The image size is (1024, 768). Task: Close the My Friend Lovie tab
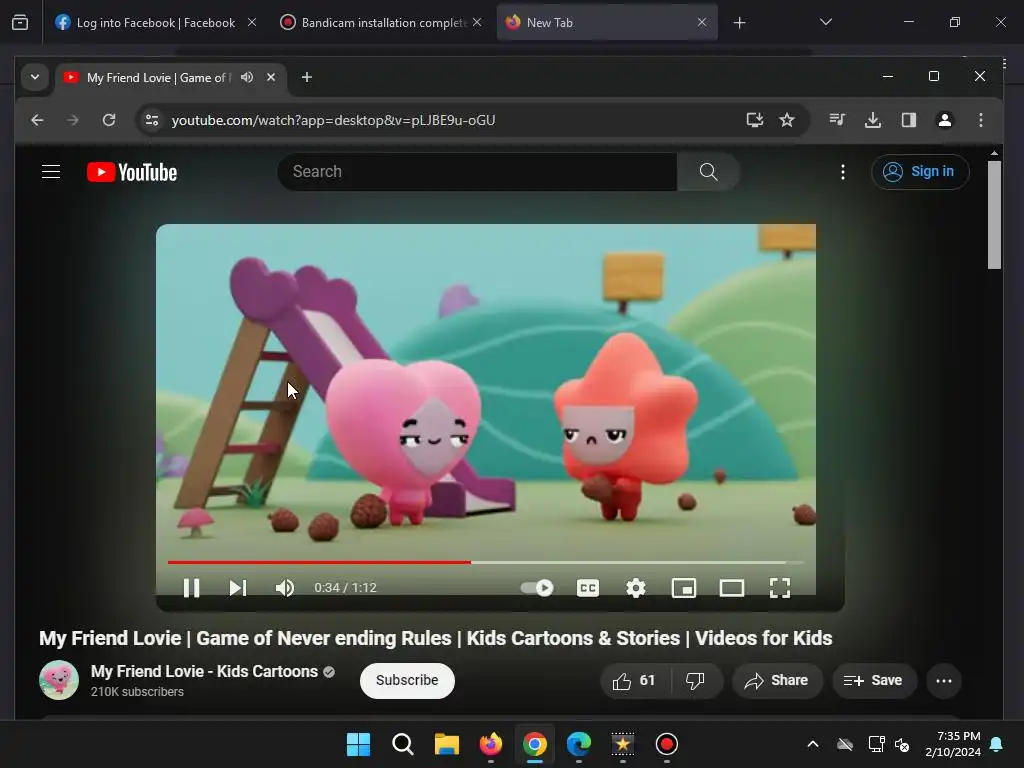[271, 77]
